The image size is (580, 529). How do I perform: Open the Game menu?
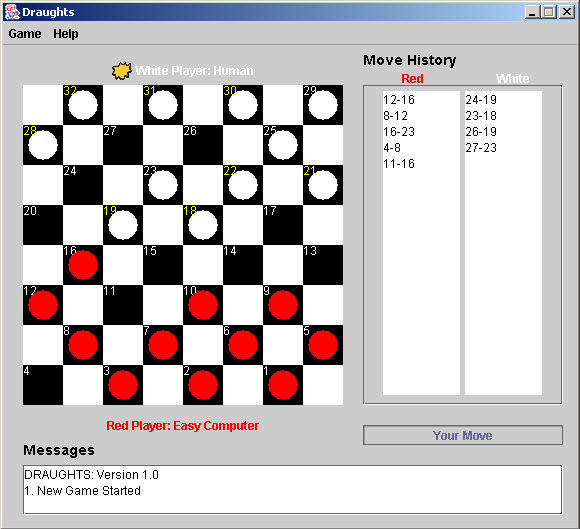click(x=25, y=34)
